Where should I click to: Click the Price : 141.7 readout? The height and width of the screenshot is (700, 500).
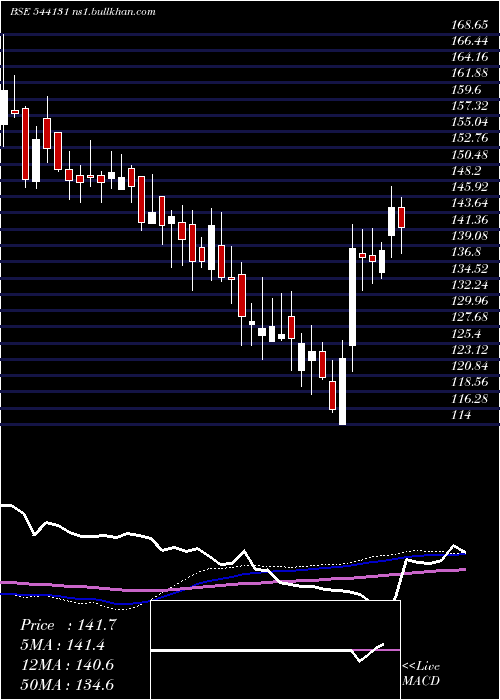(68, 625)
